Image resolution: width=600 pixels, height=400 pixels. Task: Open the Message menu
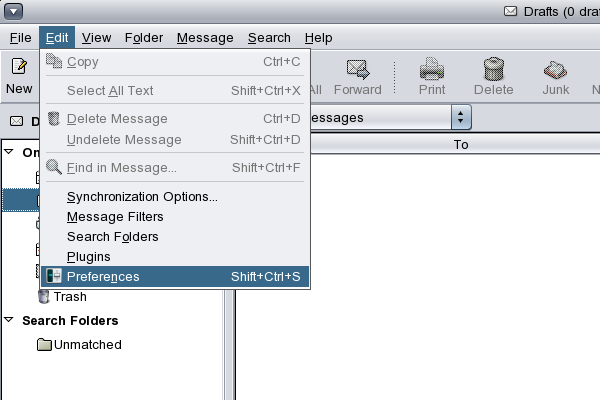pyautogui.click(x=205, y=38)
